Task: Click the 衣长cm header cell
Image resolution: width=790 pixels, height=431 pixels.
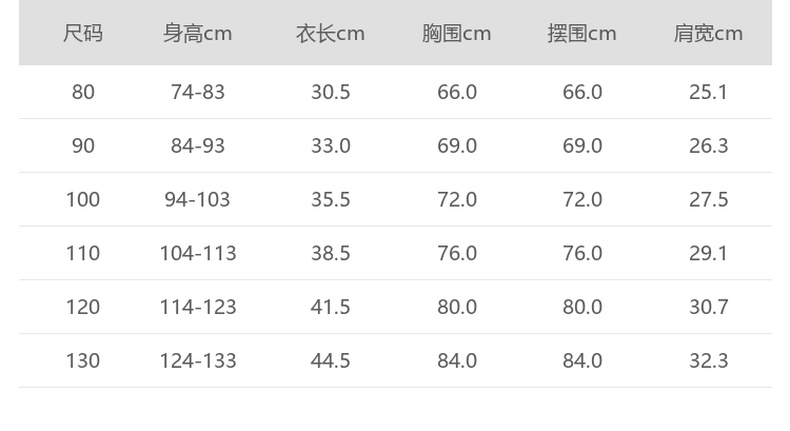Action: [330, 34]
